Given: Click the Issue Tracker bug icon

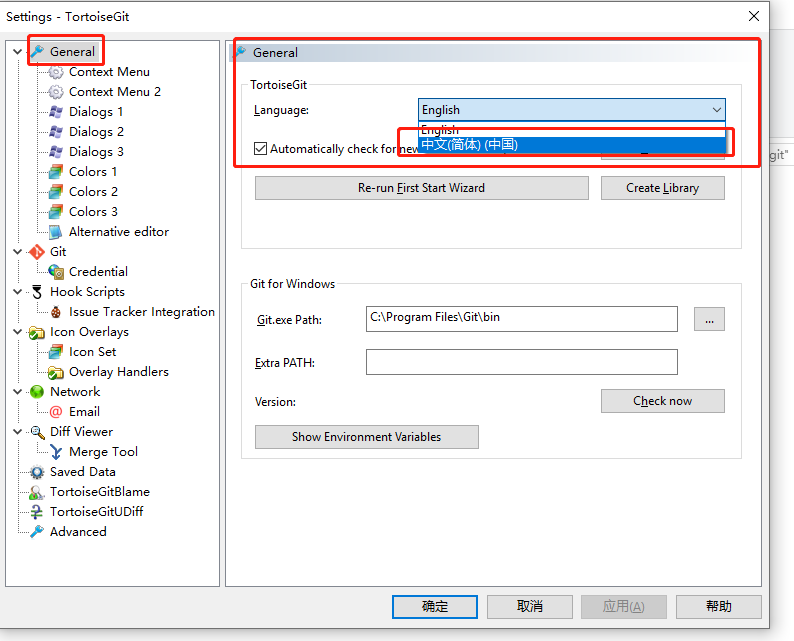Looking at the screenshot, I should coord(56,312).
